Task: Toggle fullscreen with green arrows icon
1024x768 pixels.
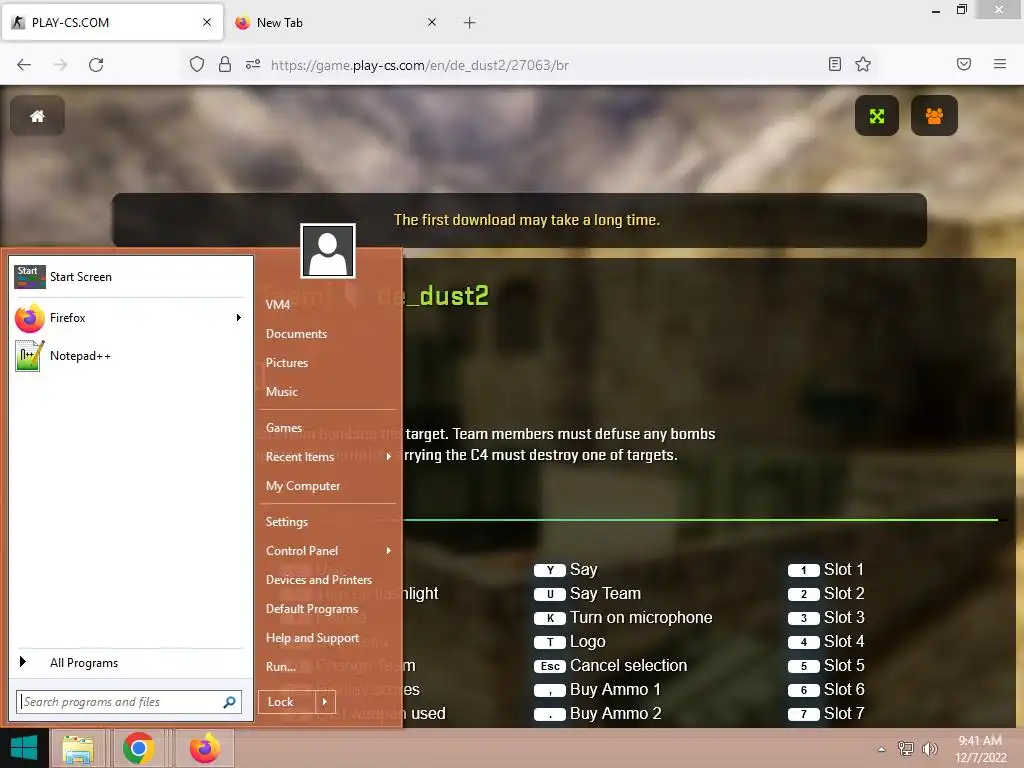Action: pos(876,116)
